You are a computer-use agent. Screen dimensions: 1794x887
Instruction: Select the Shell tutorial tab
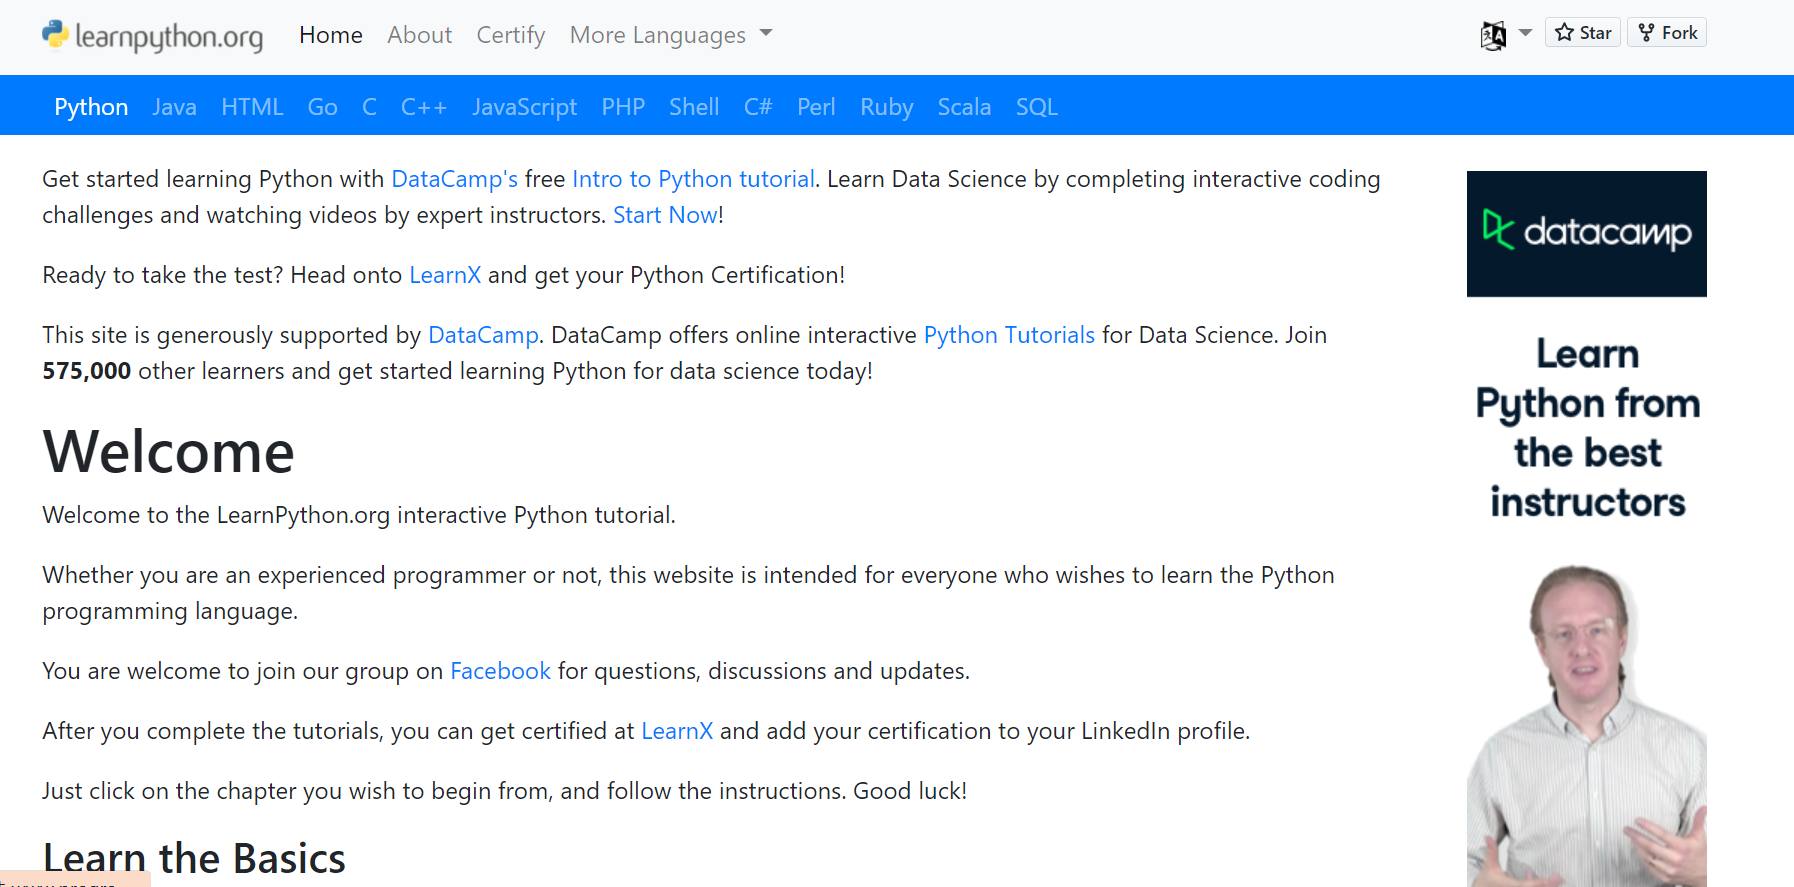694,107
